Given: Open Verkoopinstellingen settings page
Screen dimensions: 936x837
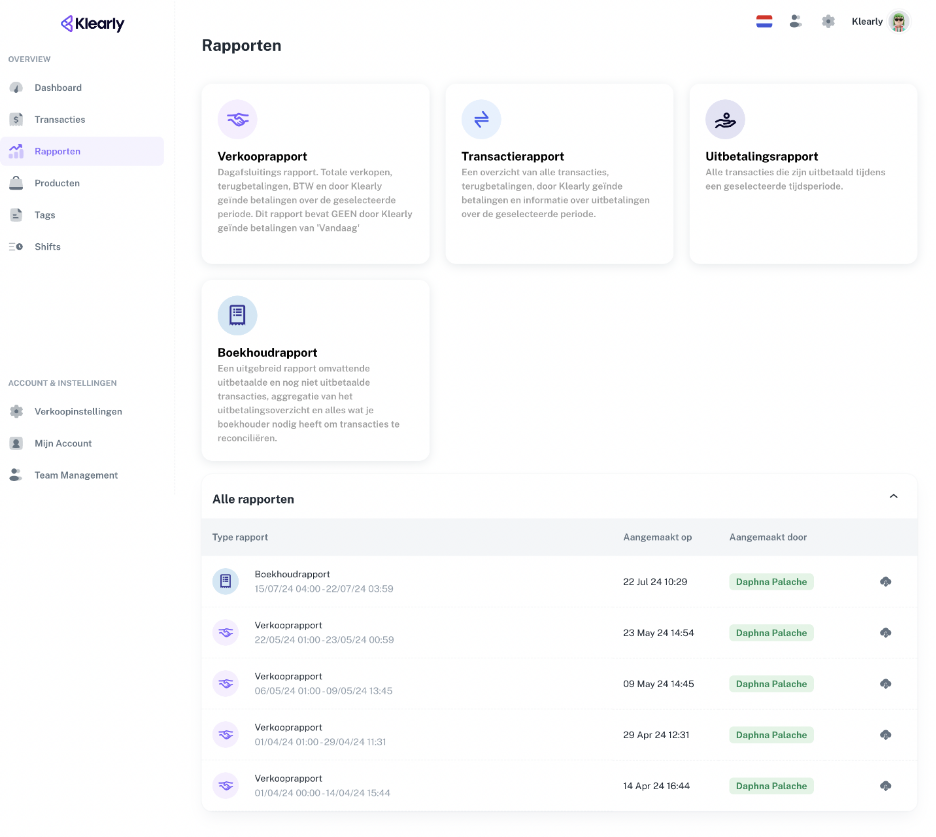Looking at the screenshot, I should (78, 412).
